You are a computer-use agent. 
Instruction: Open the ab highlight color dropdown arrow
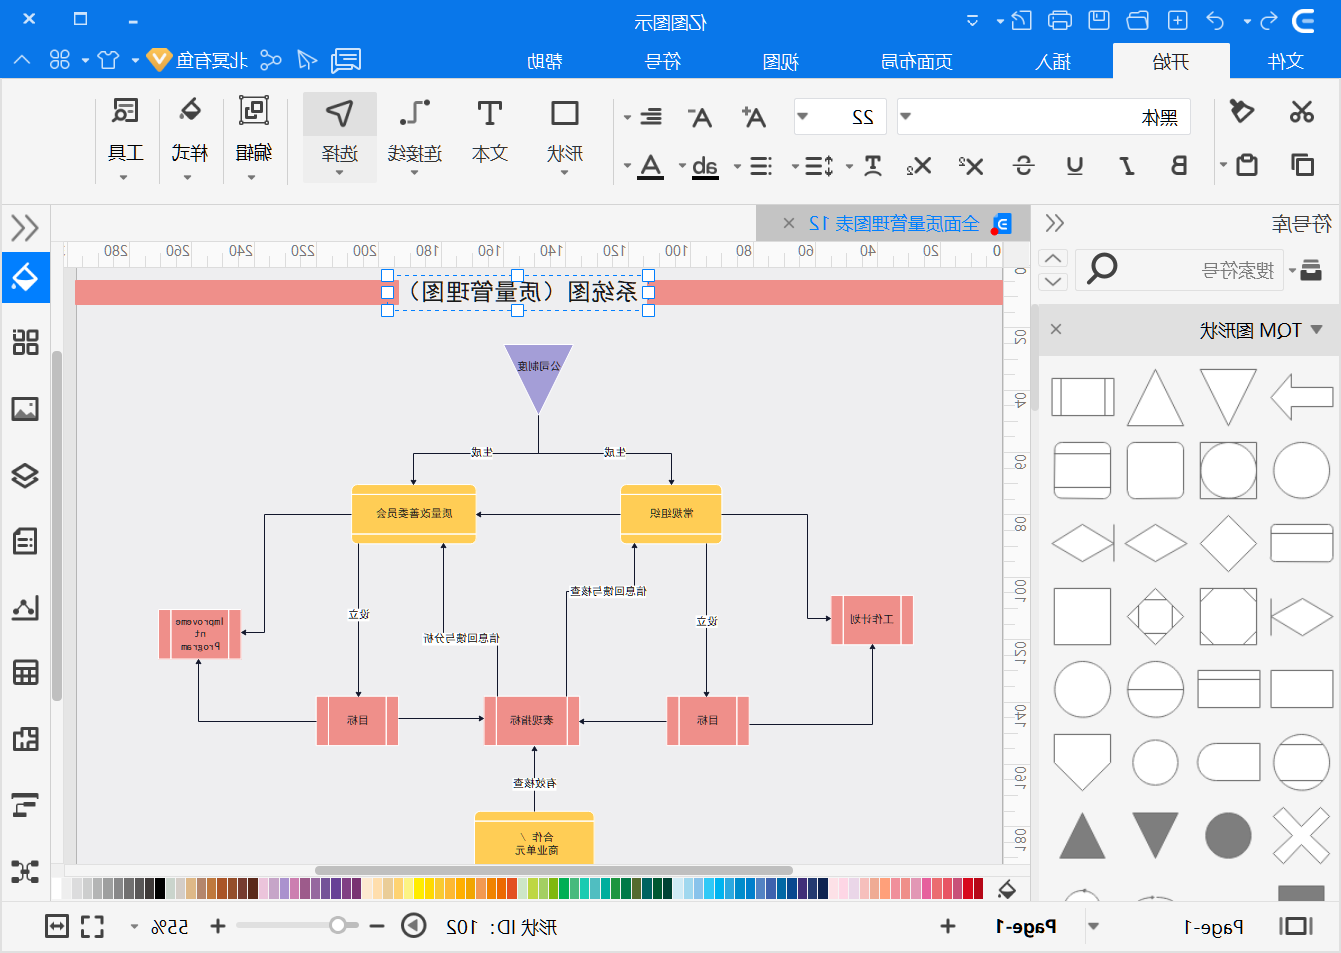682,166
